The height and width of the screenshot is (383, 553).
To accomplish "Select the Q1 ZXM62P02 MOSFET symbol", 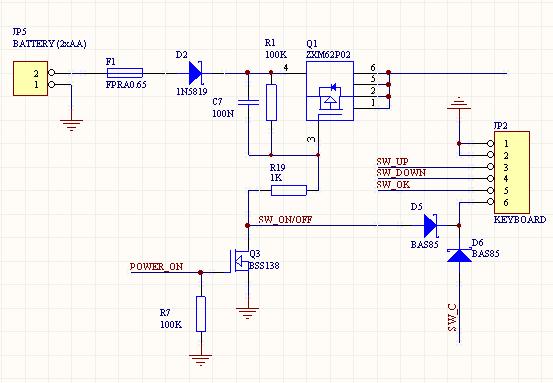I will click(x=330, y=91).
